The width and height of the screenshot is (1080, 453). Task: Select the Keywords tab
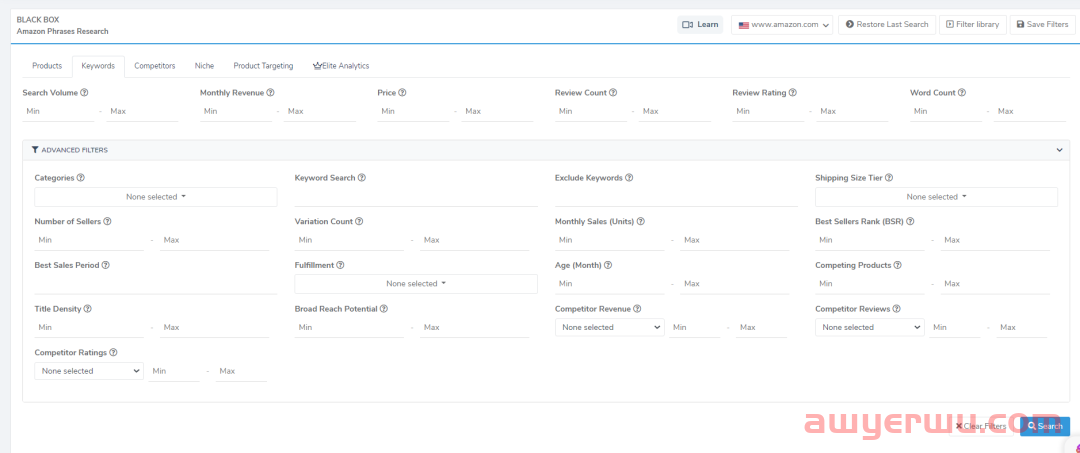coord(98,66)
